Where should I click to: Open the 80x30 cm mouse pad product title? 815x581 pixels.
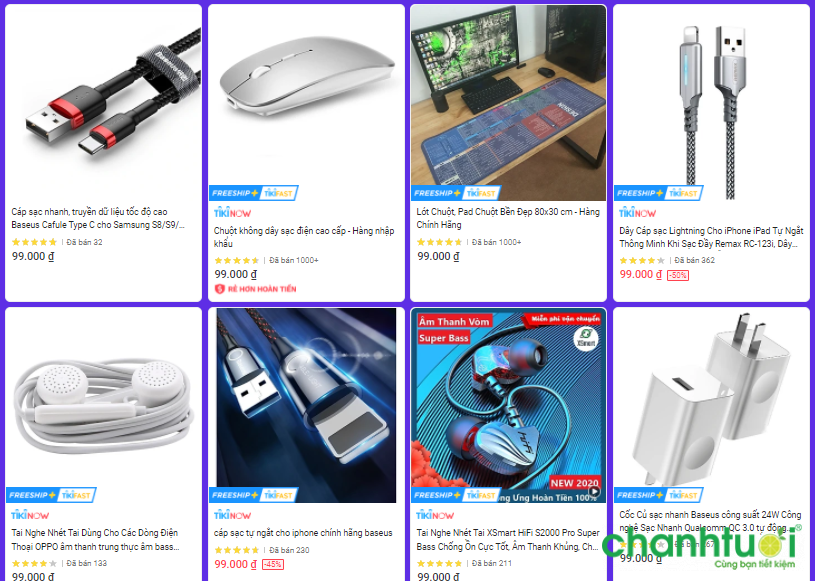pyautogui.click(x=508, y=218)
